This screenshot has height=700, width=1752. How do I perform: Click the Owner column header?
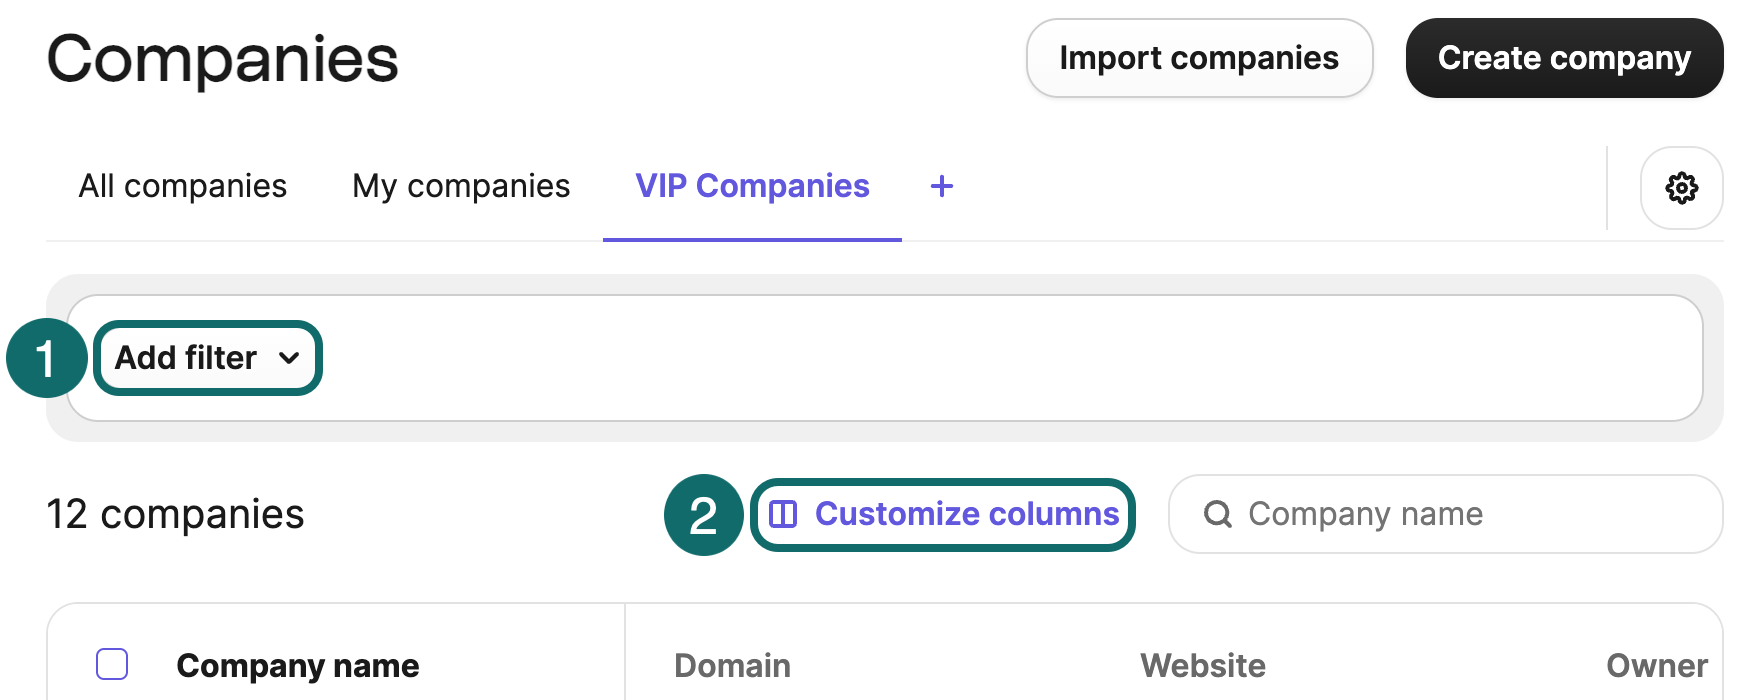1656,665
